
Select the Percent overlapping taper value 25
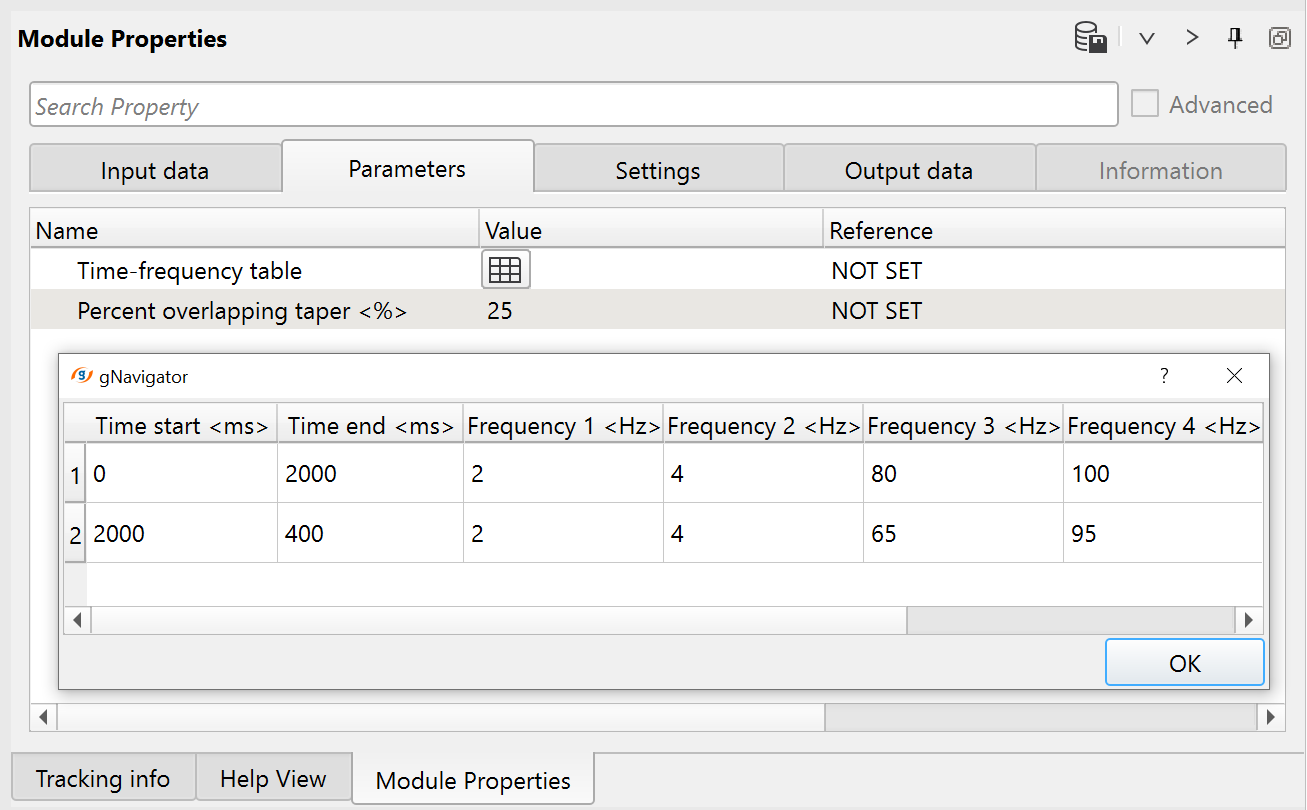tap(500, 311)
